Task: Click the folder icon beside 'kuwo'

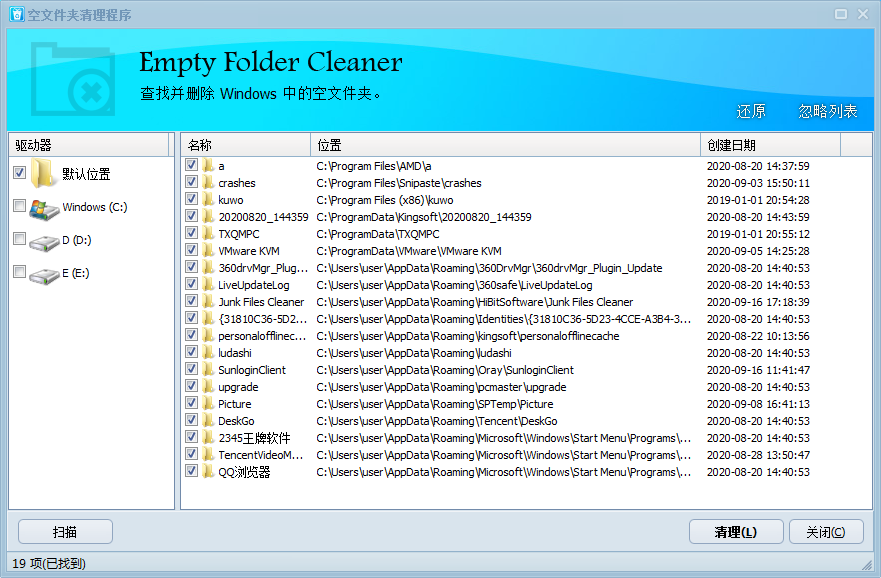Action: click(209, 199)
